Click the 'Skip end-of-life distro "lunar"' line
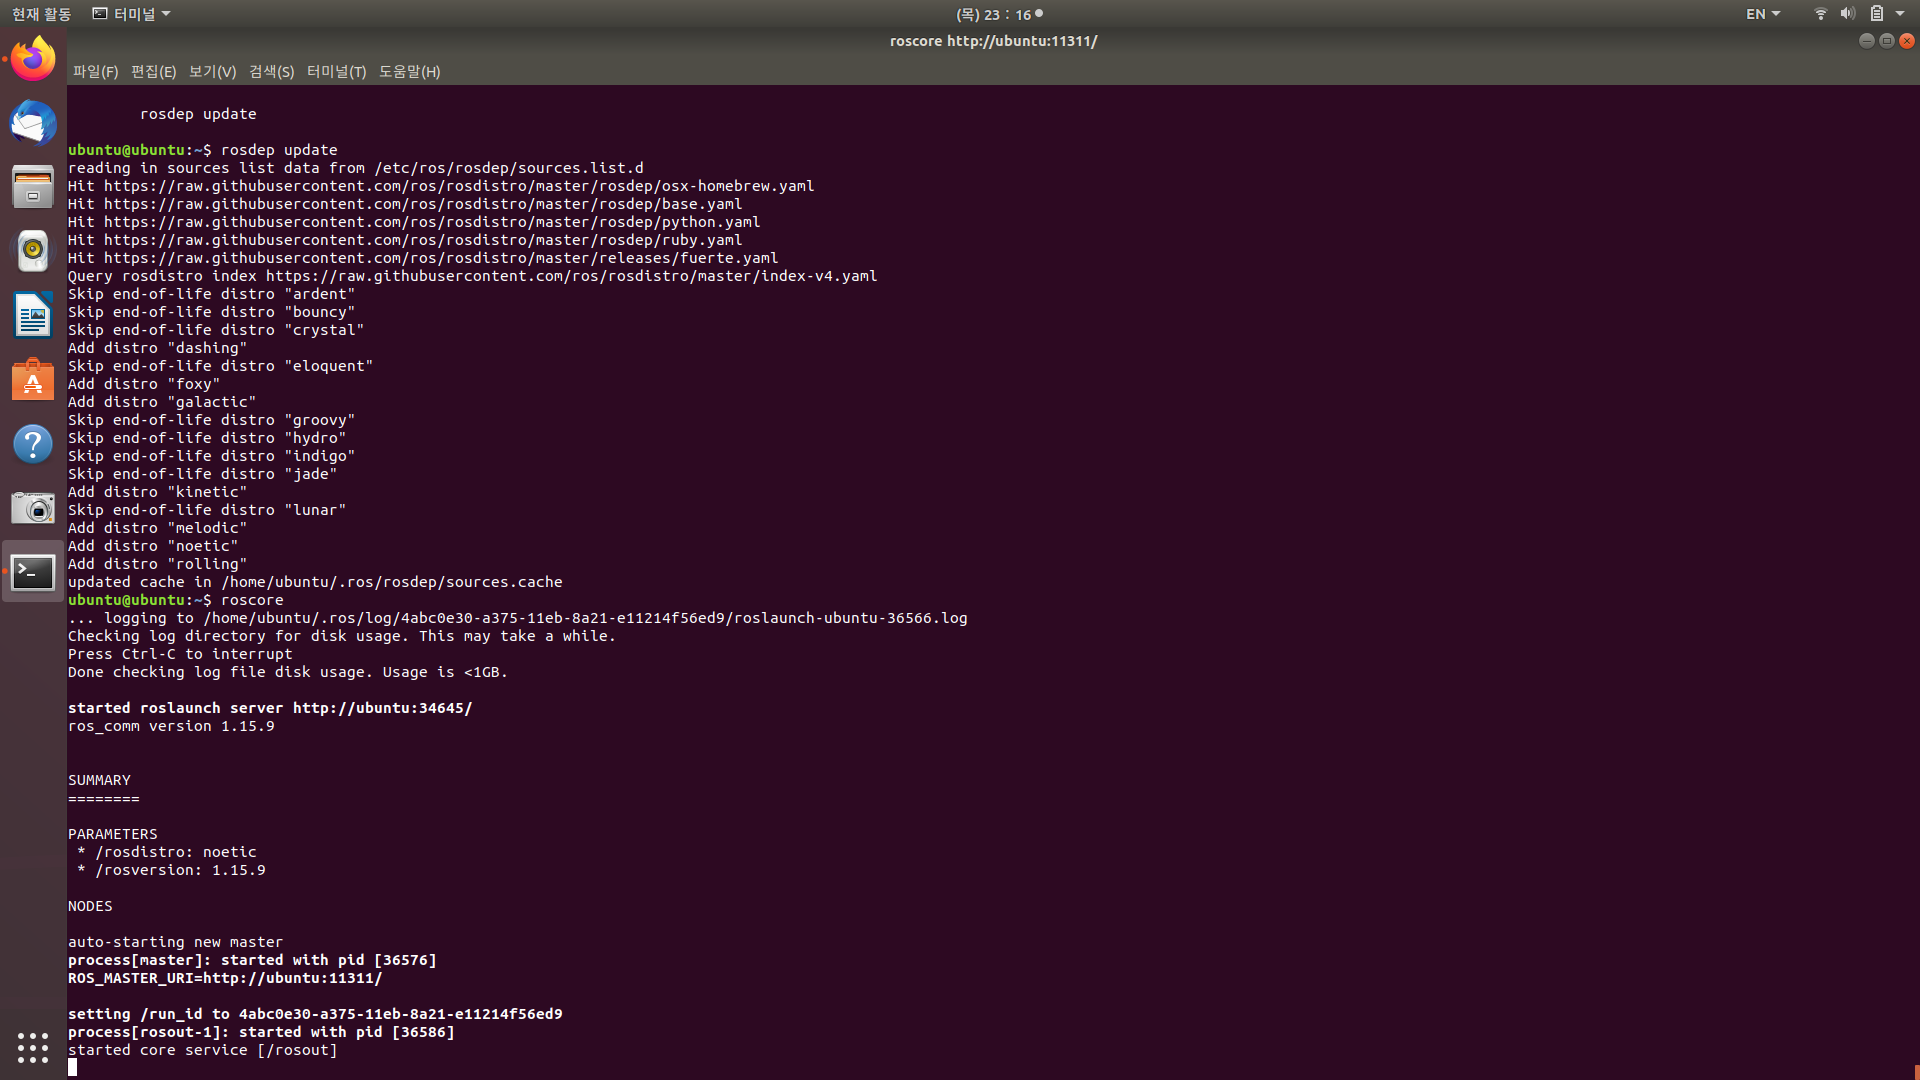 pos(207,510)
